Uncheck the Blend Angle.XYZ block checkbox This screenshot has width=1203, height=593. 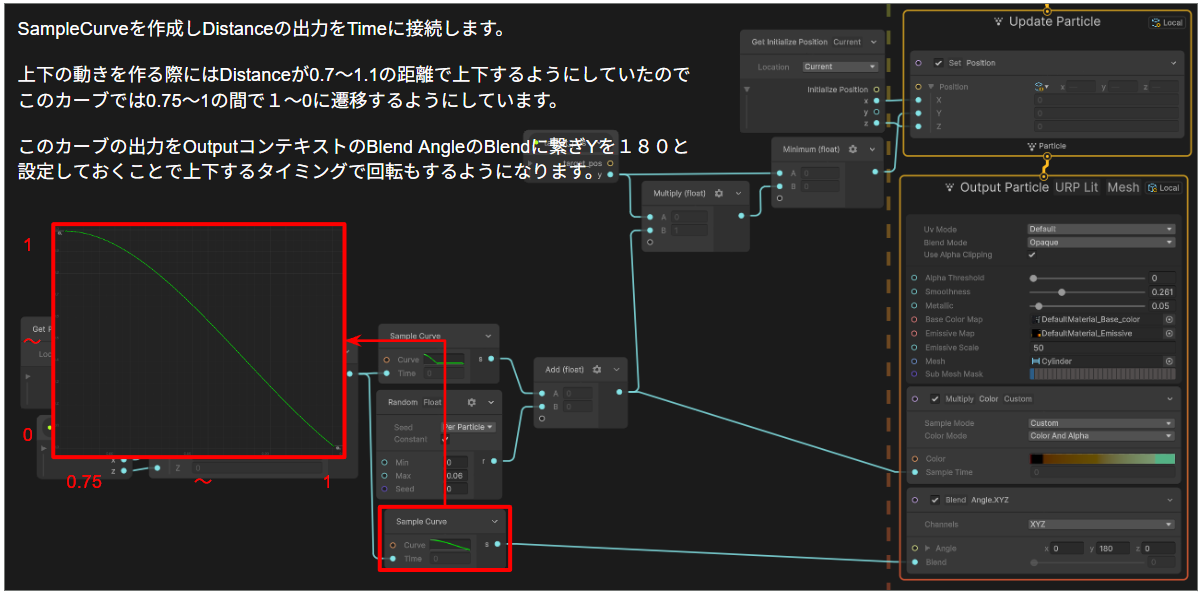click(x=935, y=500)
